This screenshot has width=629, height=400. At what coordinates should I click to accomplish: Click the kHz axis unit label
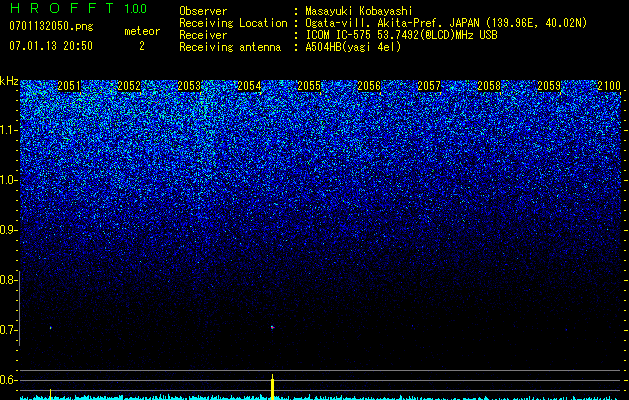coord(9,81)
